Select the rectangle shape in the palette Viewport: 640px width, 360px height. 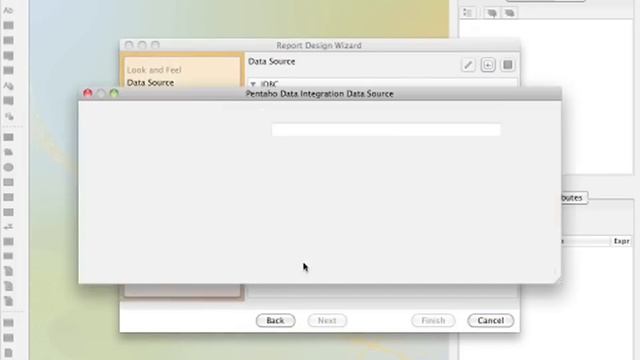8,182
